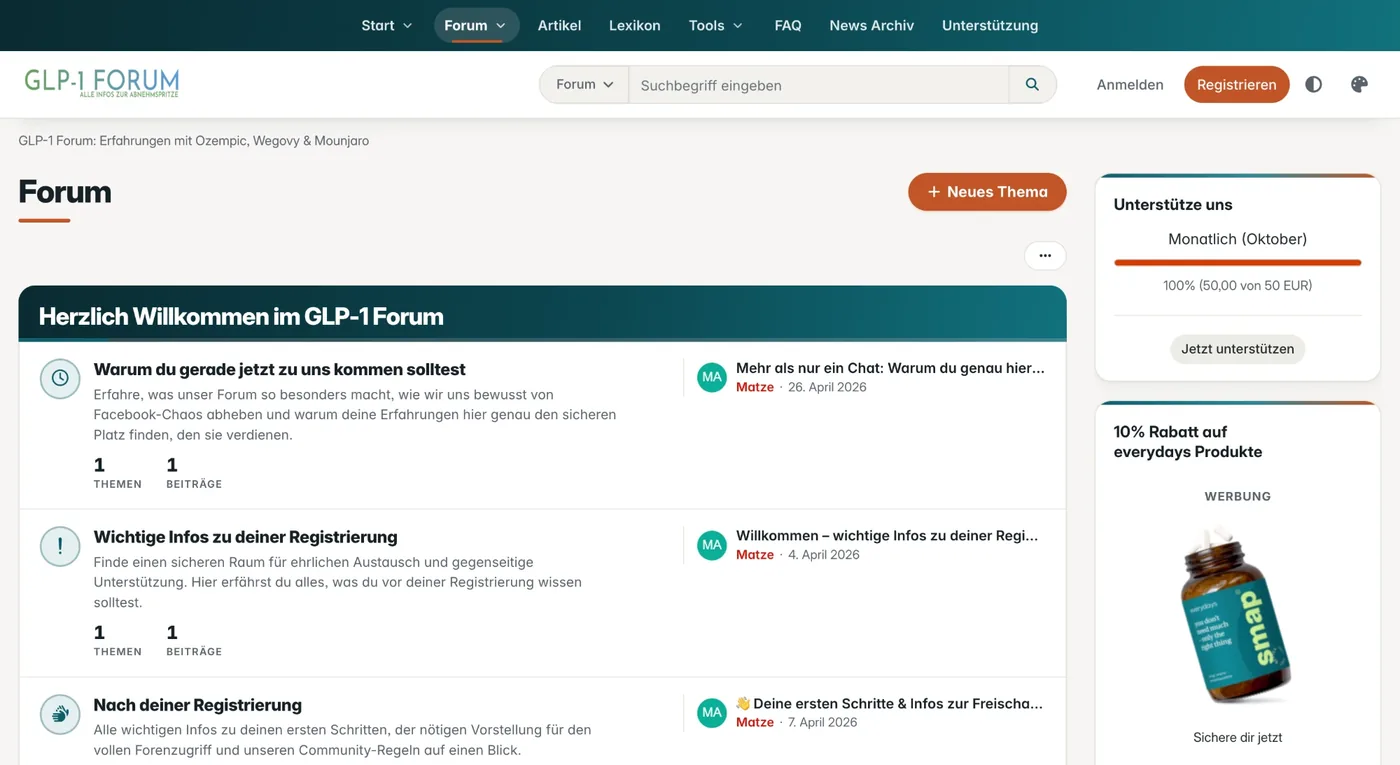Open thread 'Deine ersten Schritte & Infos zur Freischa…'
The image size is (1400, 765).
(889, 704)
